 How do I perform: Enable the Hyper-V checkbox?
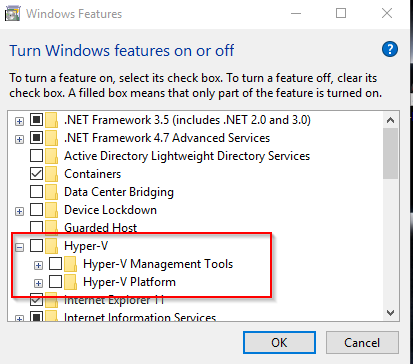[x=36, y=246]
